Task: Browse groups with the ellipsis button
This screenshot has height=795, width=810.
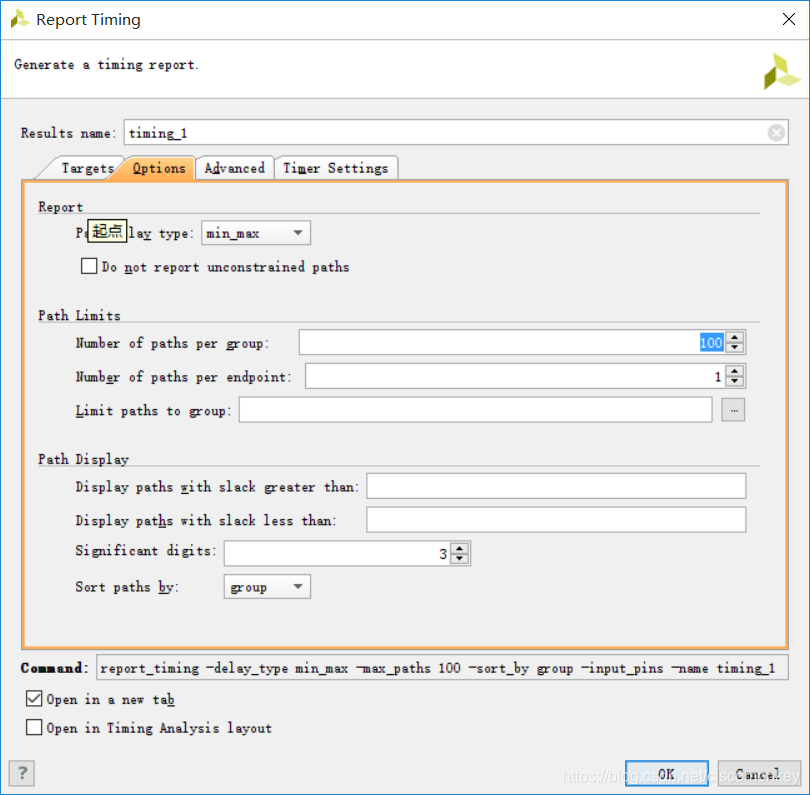Action: tap(733, 410)
